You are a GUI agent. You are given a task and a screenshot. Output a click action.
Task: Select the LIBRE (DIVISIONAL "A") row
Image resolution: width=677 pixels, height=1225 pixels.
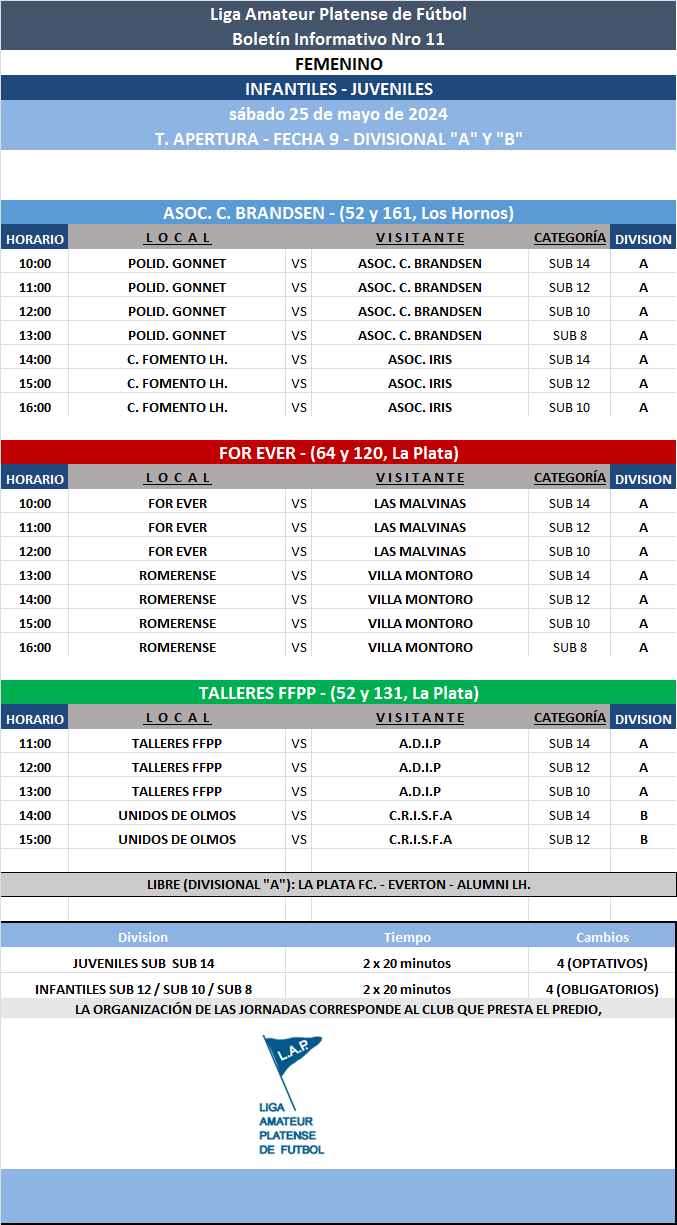[x=338, y=885]
